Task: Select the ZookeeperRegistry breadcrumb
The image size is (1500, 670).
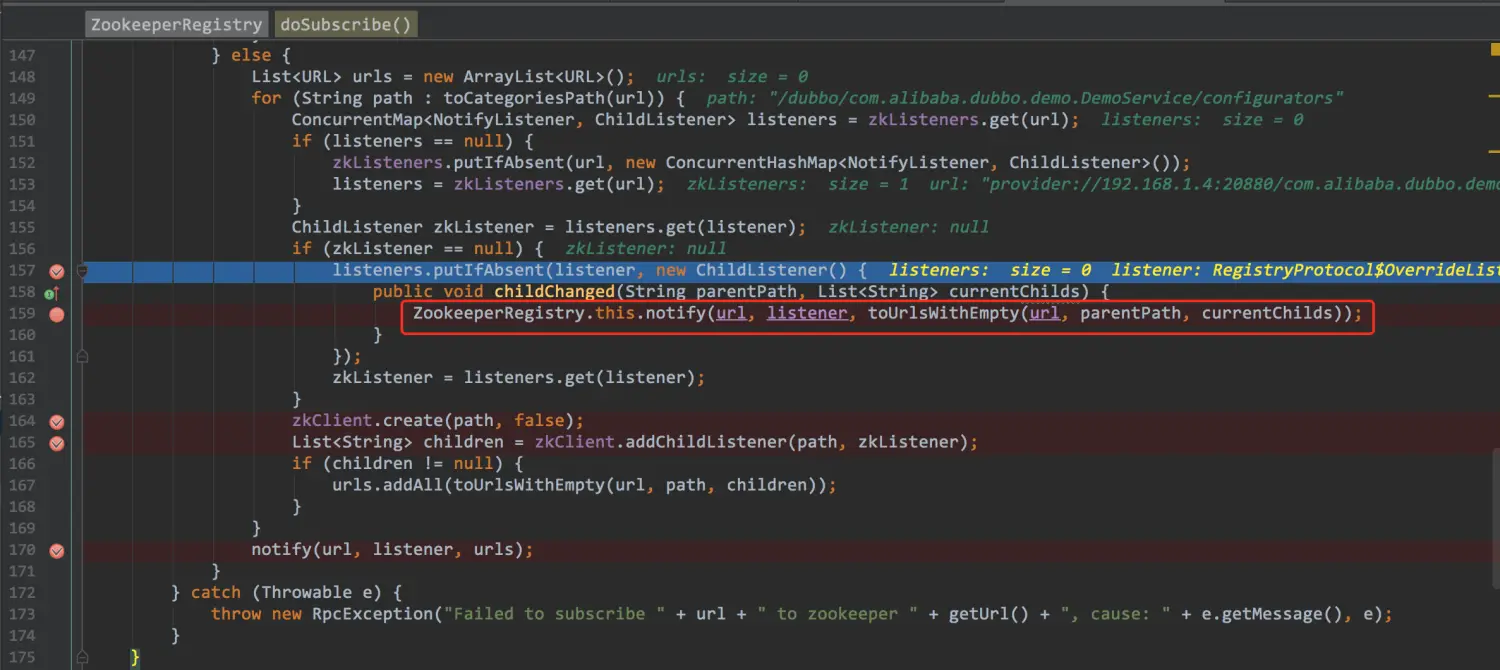Action: coord(176,24)
